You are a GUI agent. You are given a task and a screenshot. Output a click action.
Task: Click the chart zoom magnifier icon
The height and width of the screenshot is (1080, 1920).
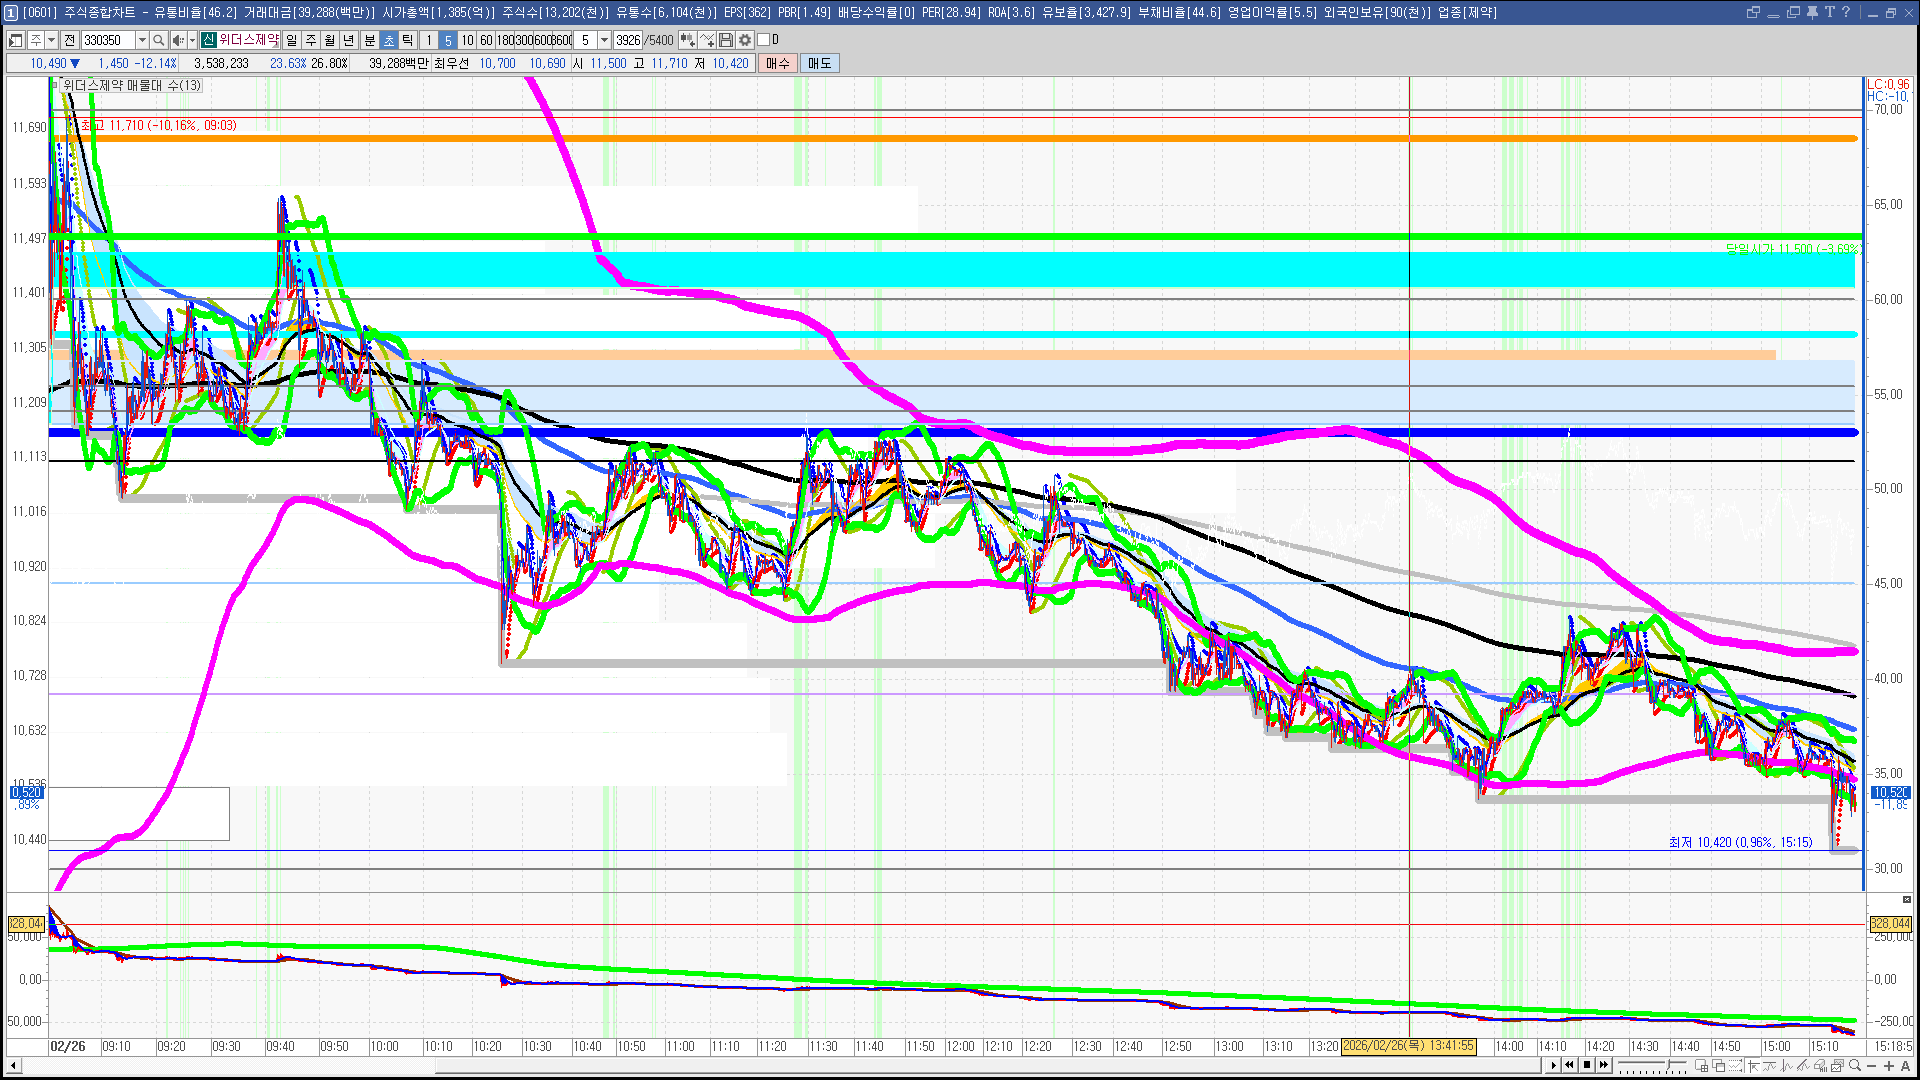pos(1855,1065)
